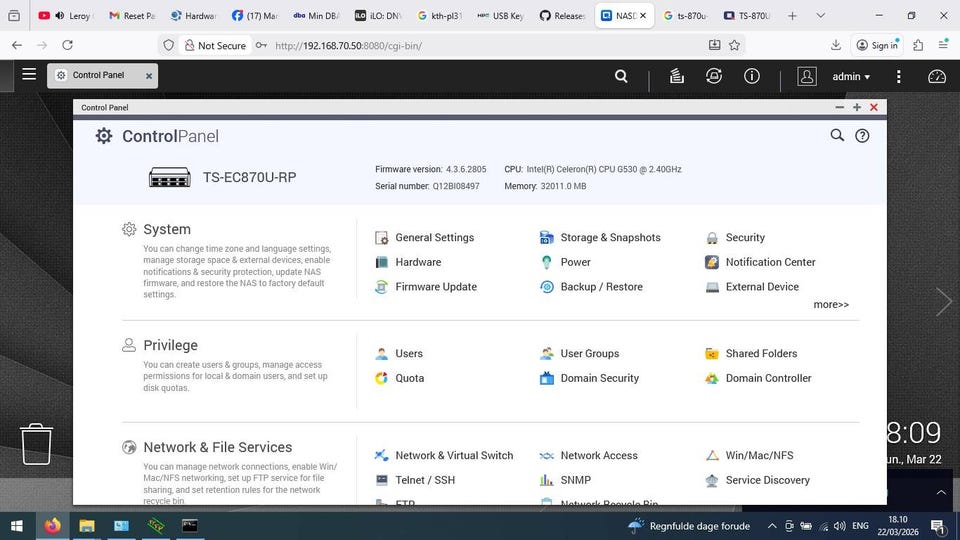Open Hardware settings

[x=408, y=262]
